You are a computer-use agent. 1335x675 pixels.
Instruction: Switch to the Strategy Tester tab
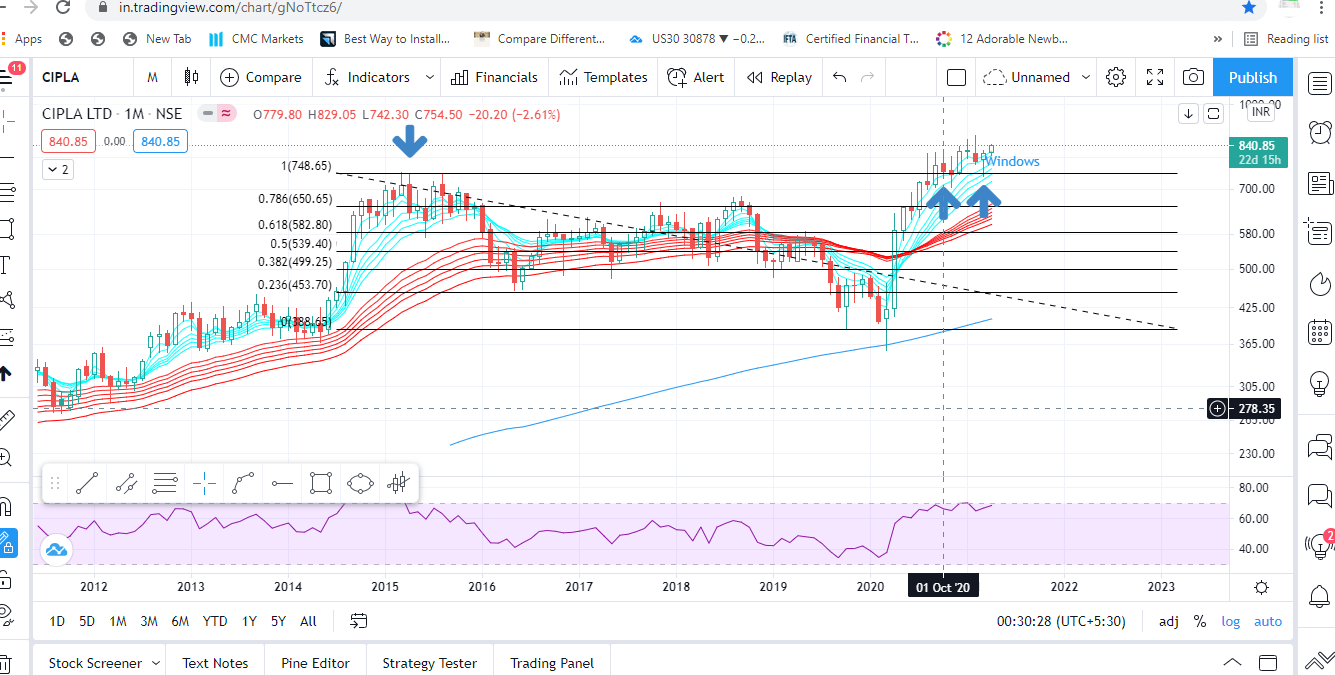(430, 662)
